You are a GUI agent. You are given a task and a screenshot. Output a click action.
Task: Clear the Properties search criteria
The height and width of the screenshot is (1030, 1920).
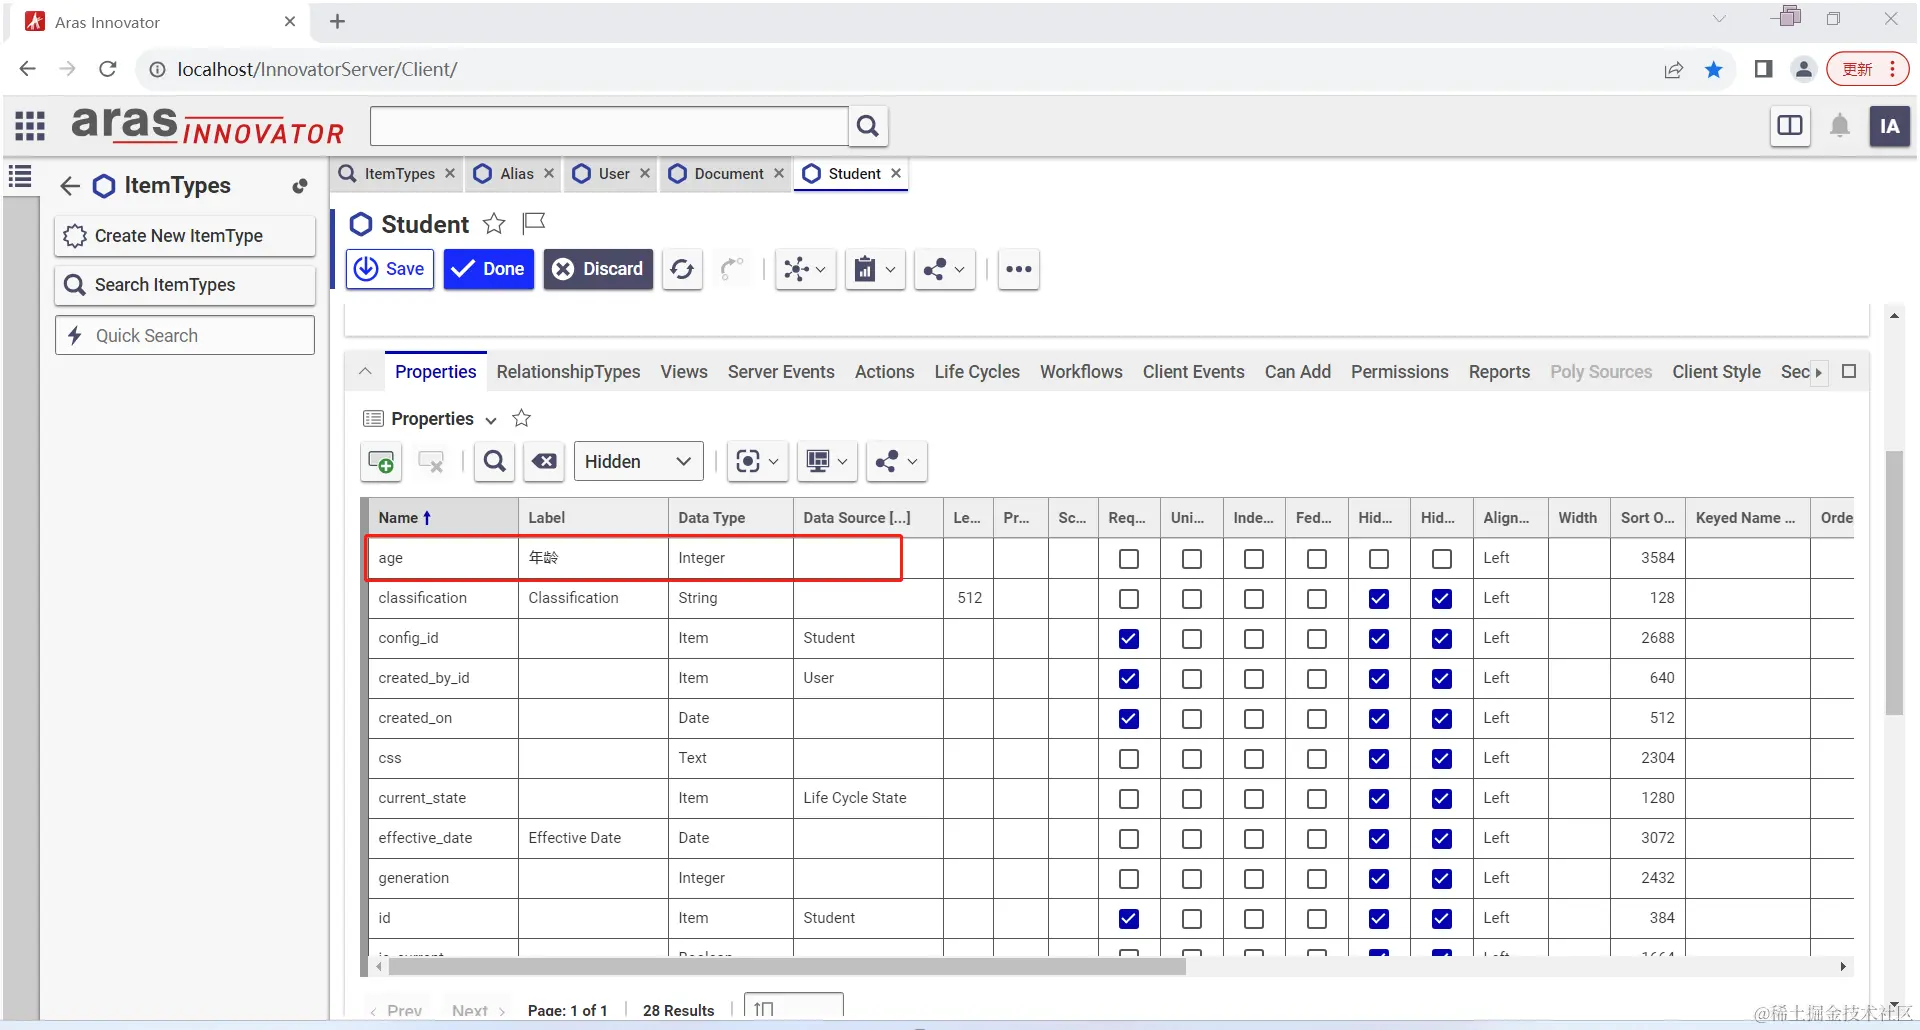[x=544, y=461]
